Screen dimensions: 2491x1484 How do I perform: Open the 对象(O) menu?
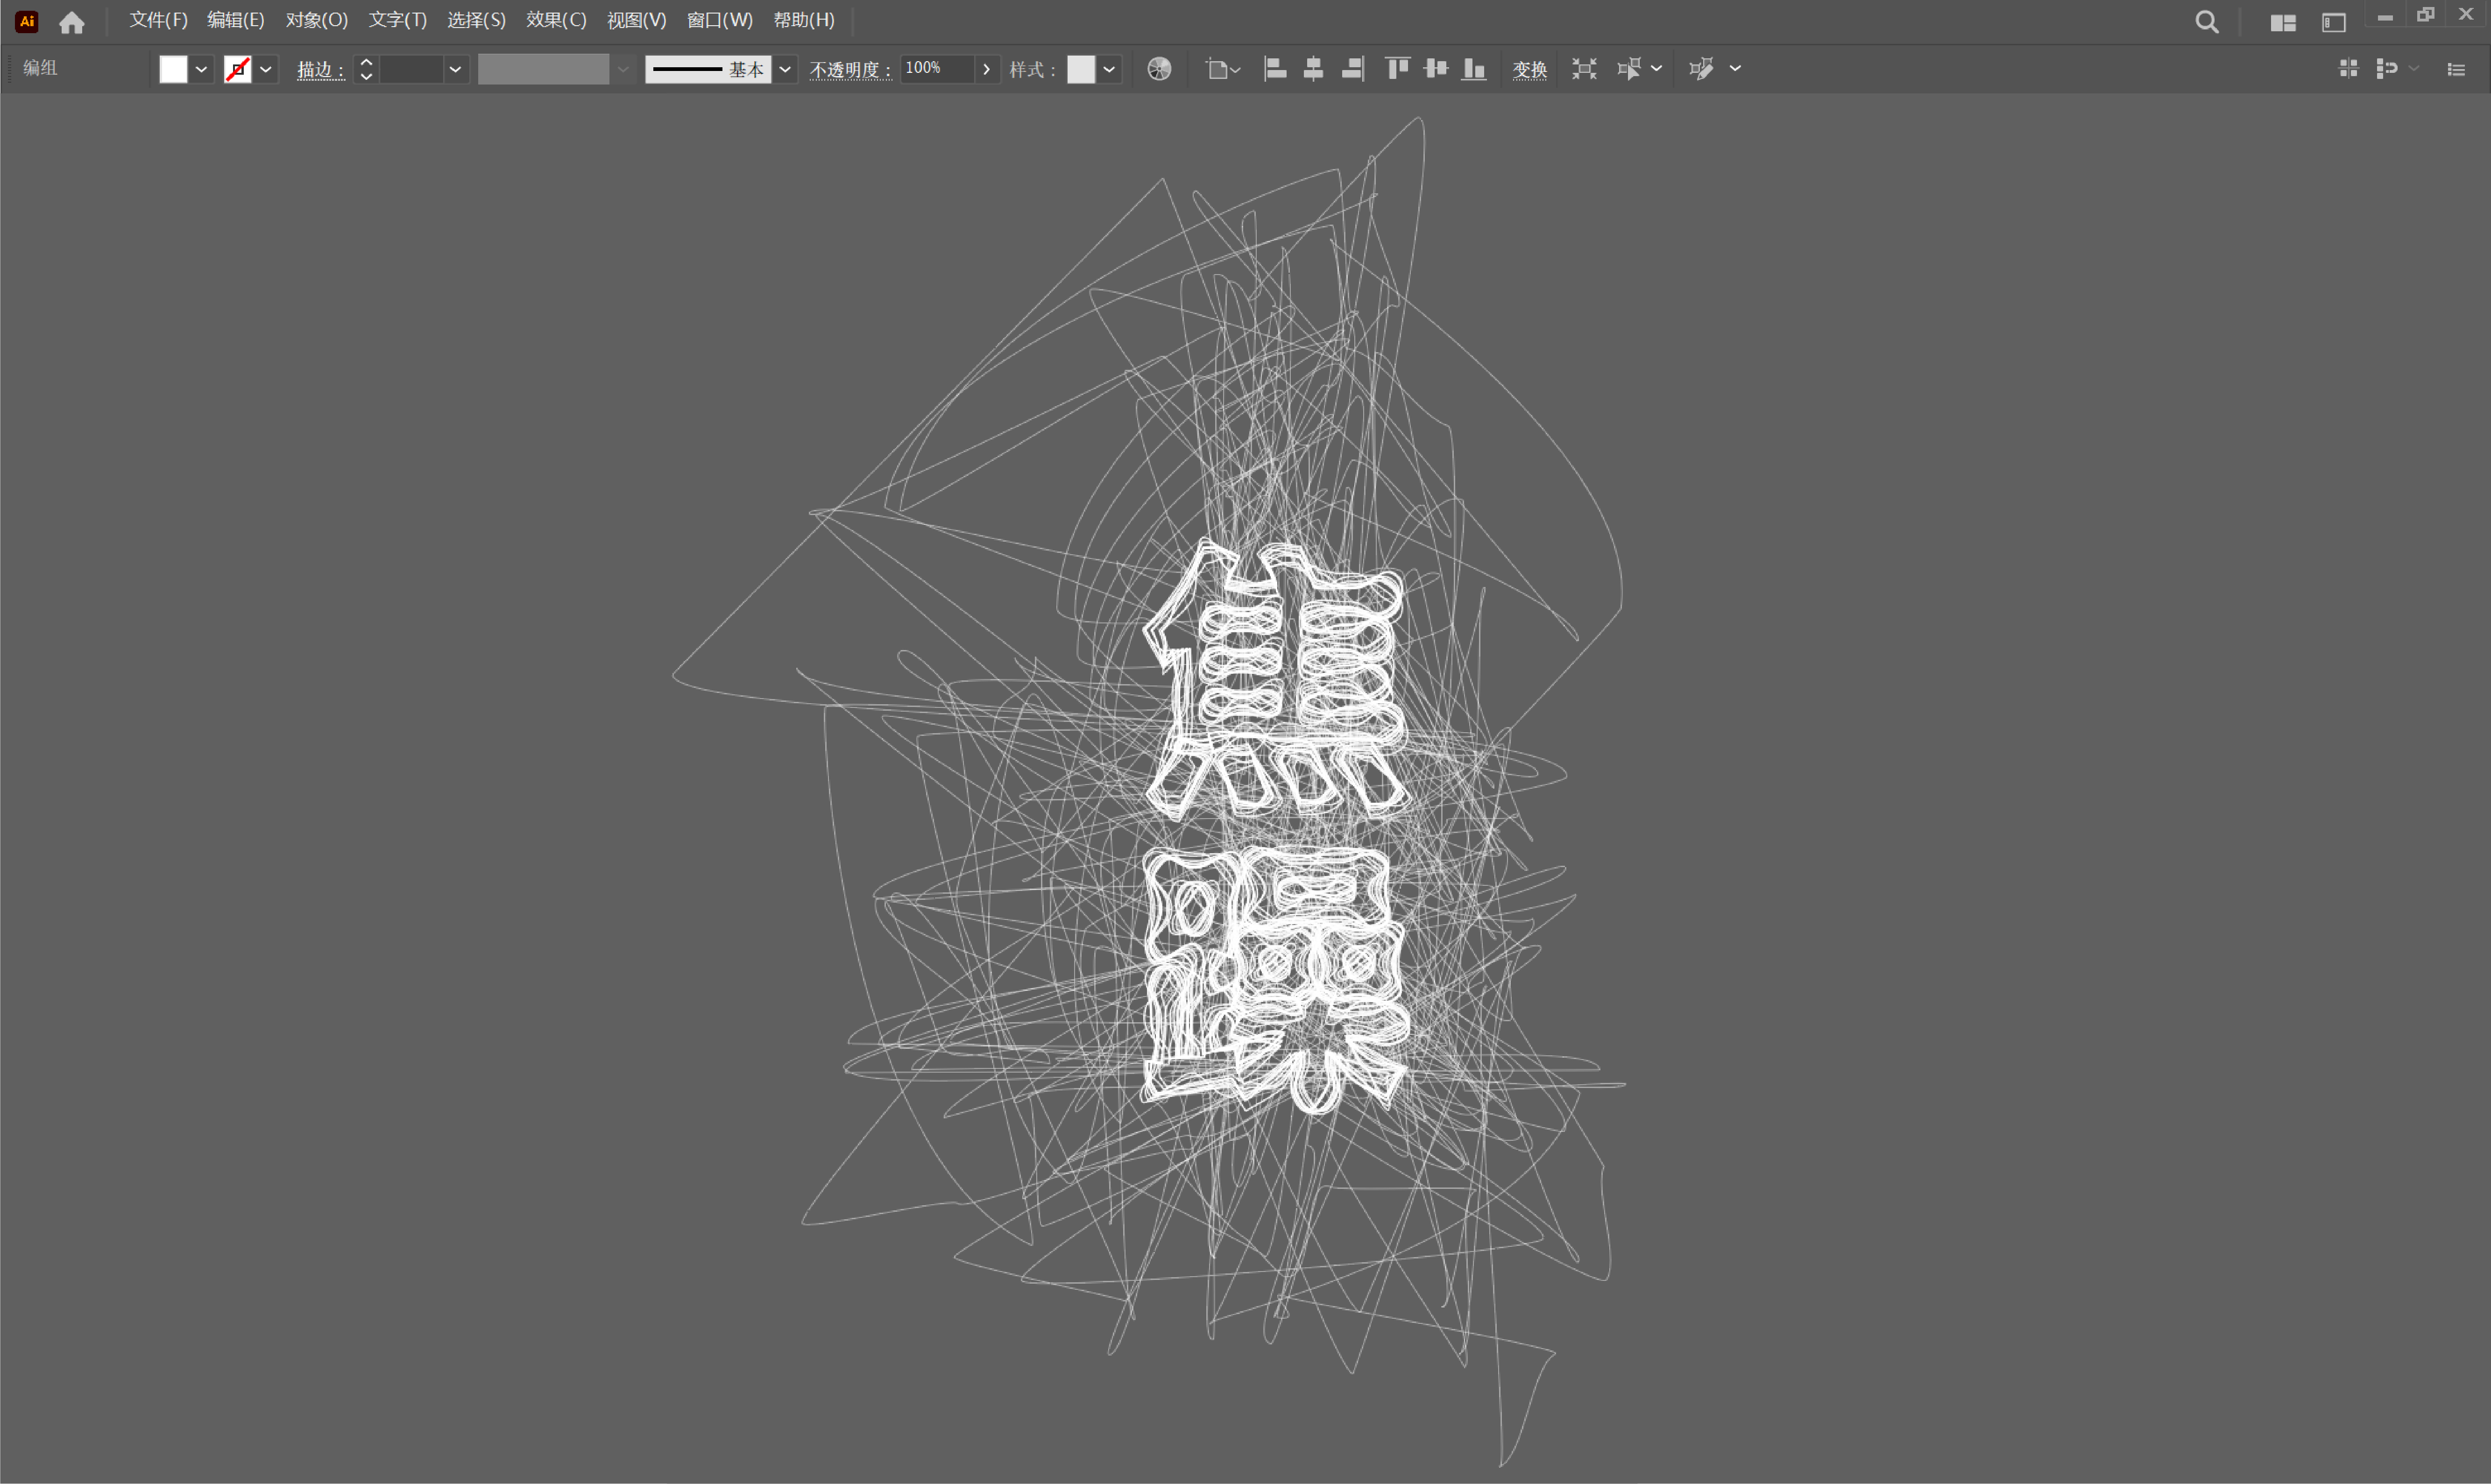(317, 20)
